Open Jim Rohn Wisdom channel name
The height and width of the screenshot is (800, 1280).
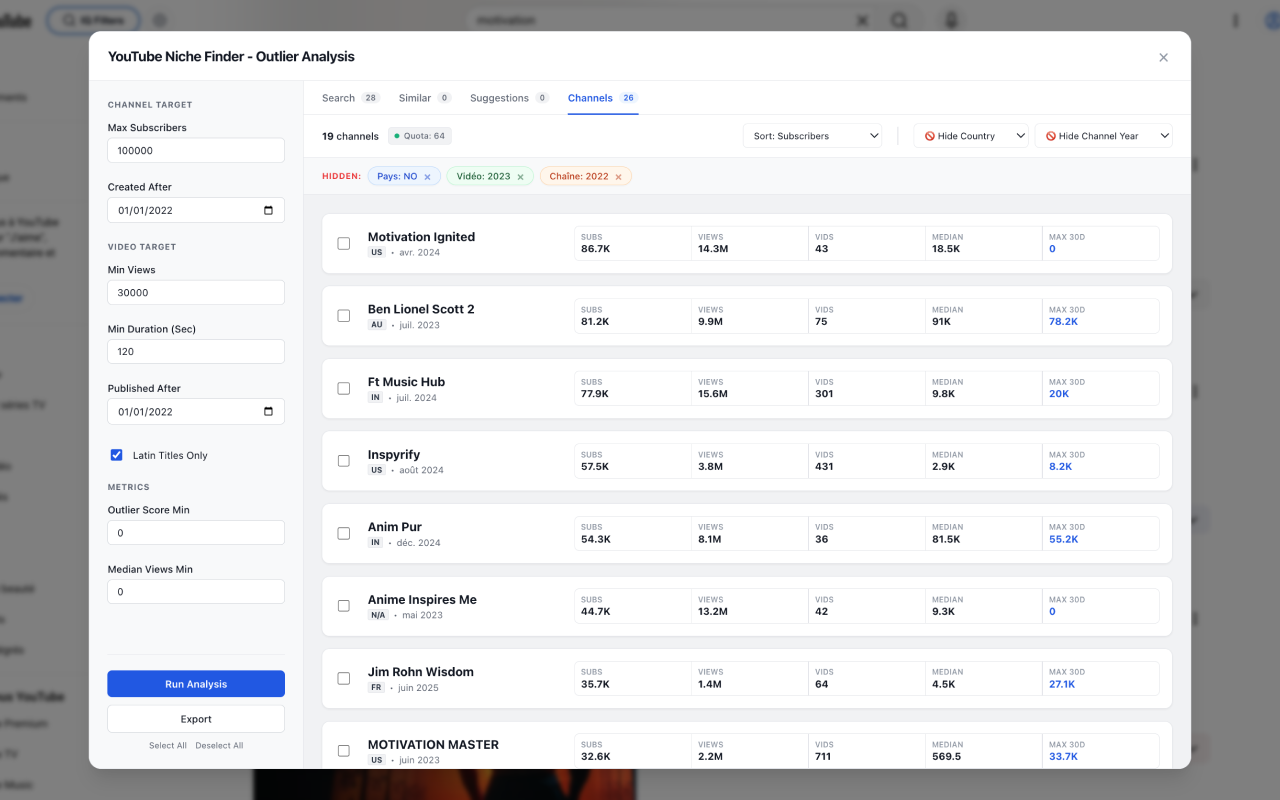coord(421,672)
